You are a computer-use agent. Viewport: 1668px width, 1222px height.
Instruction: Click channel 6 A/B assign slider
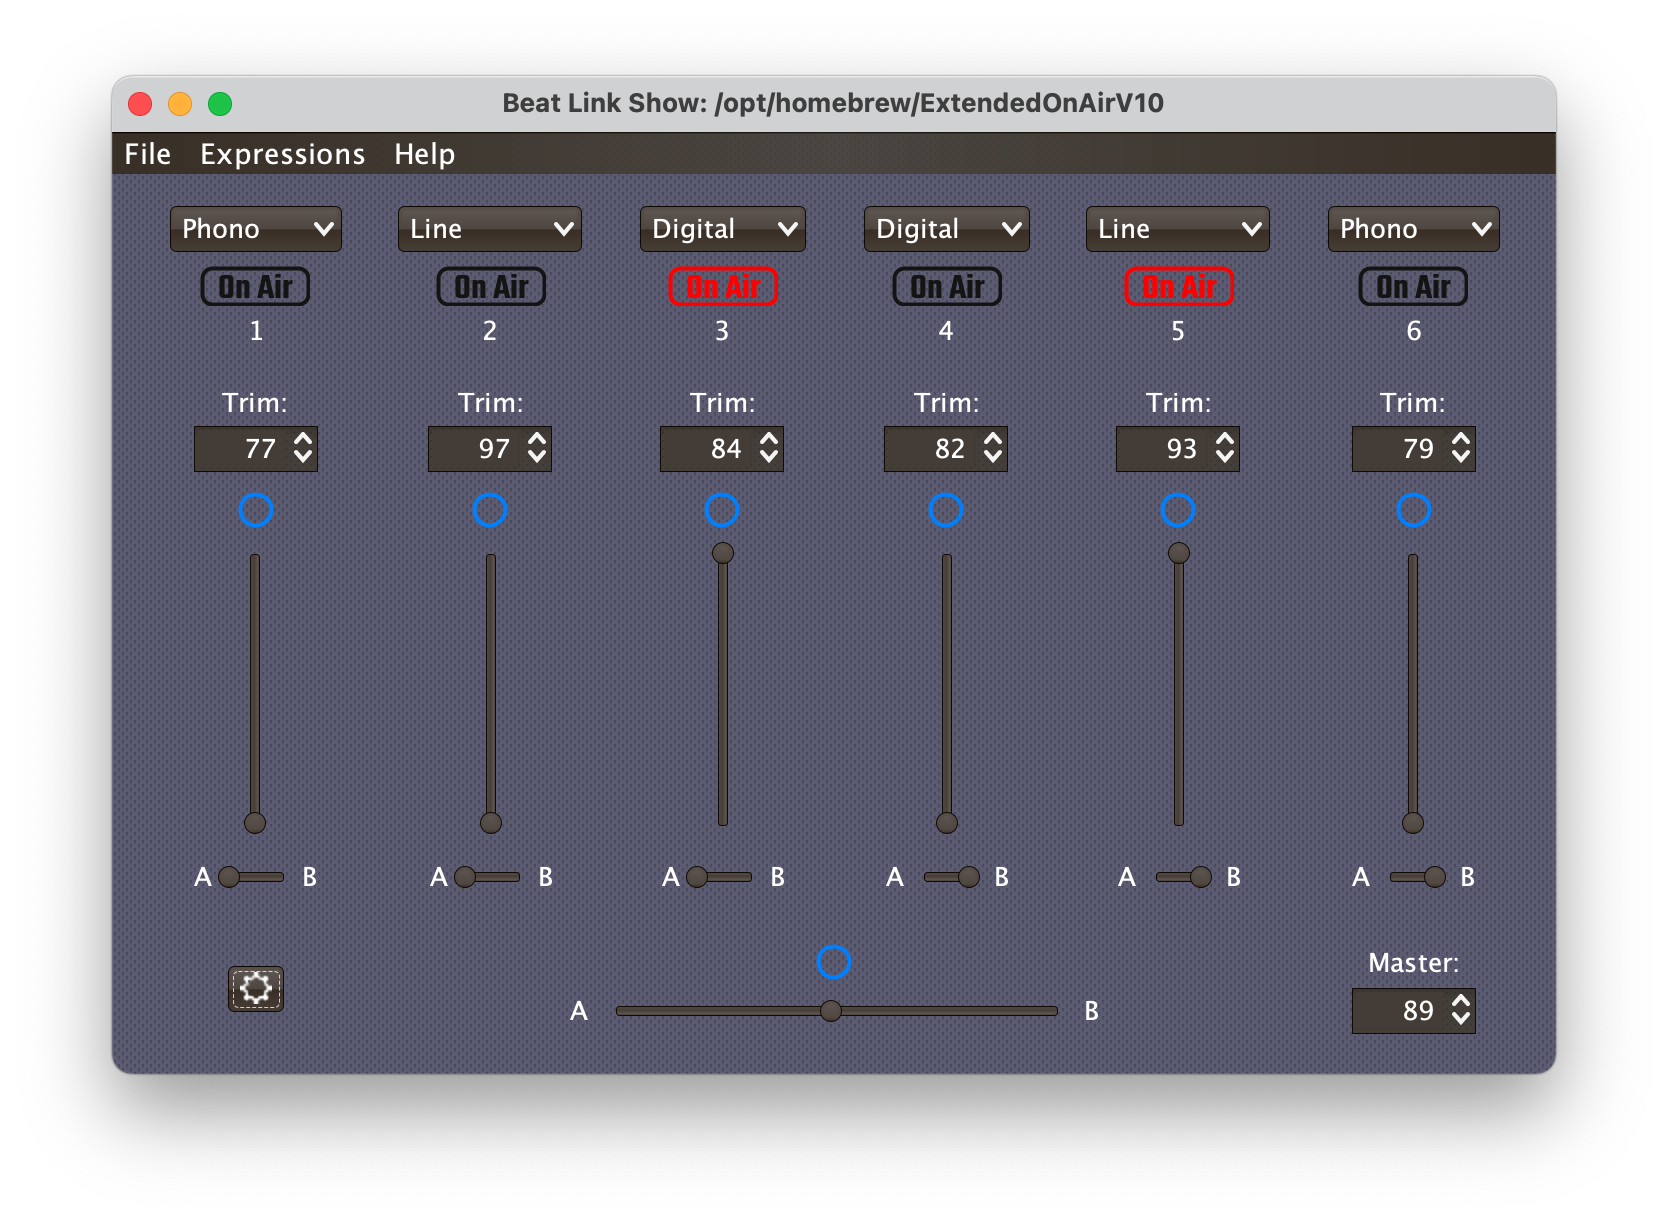pos(1418,877)
